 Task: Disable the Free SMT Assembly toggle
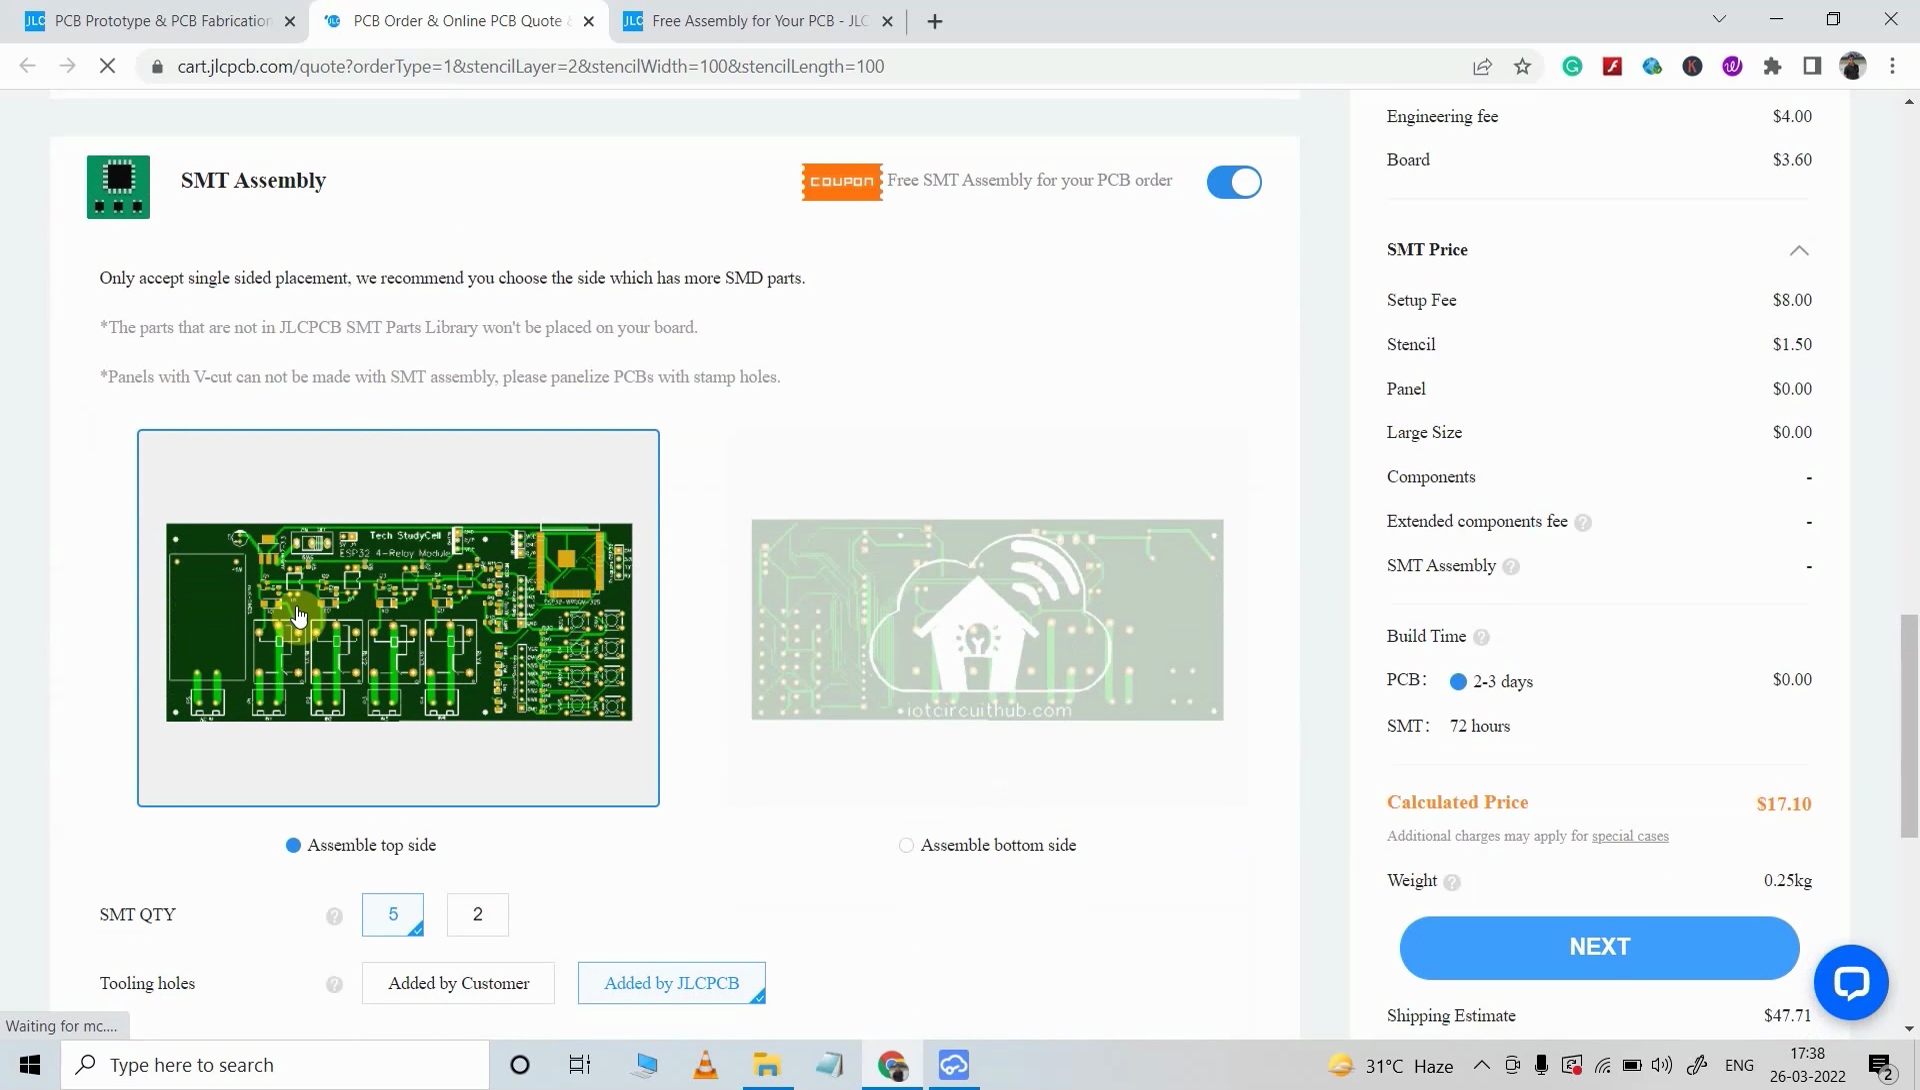pos(1234,182)
